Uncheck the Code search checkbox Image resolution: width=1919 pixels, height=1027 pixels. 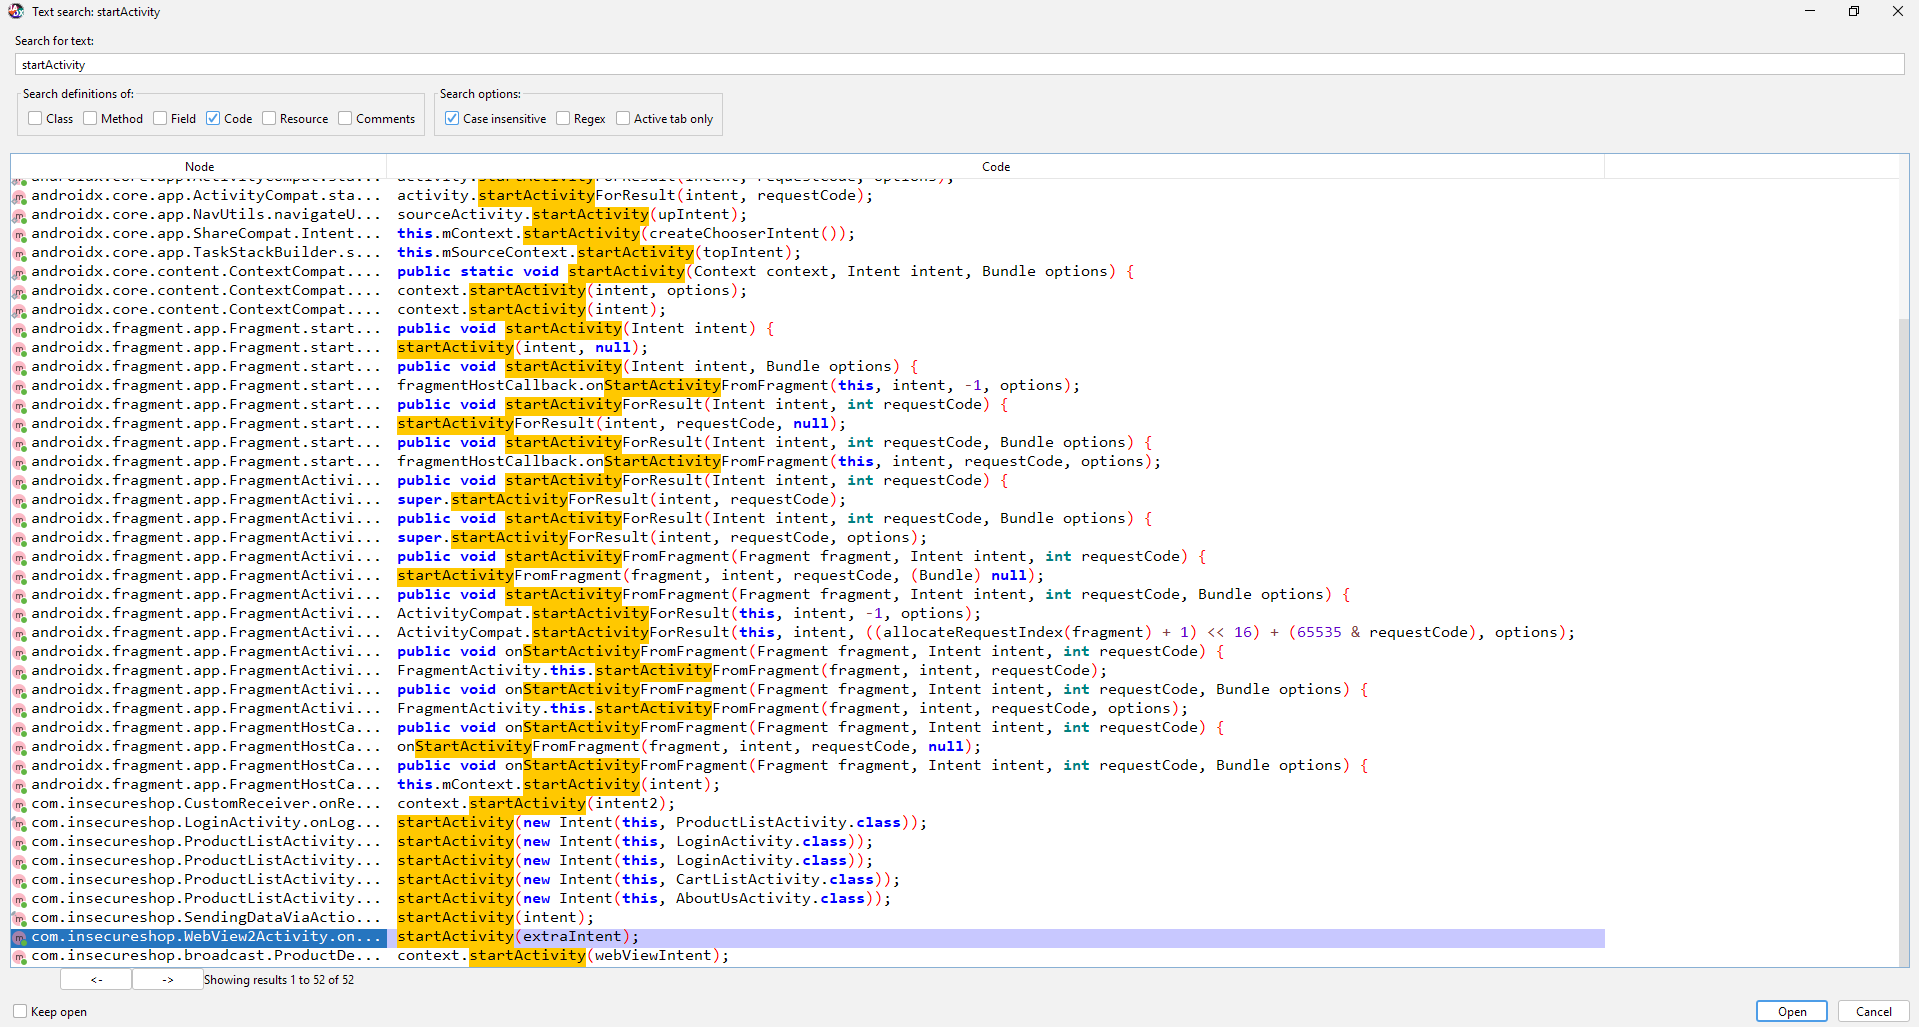coord(213,118)
